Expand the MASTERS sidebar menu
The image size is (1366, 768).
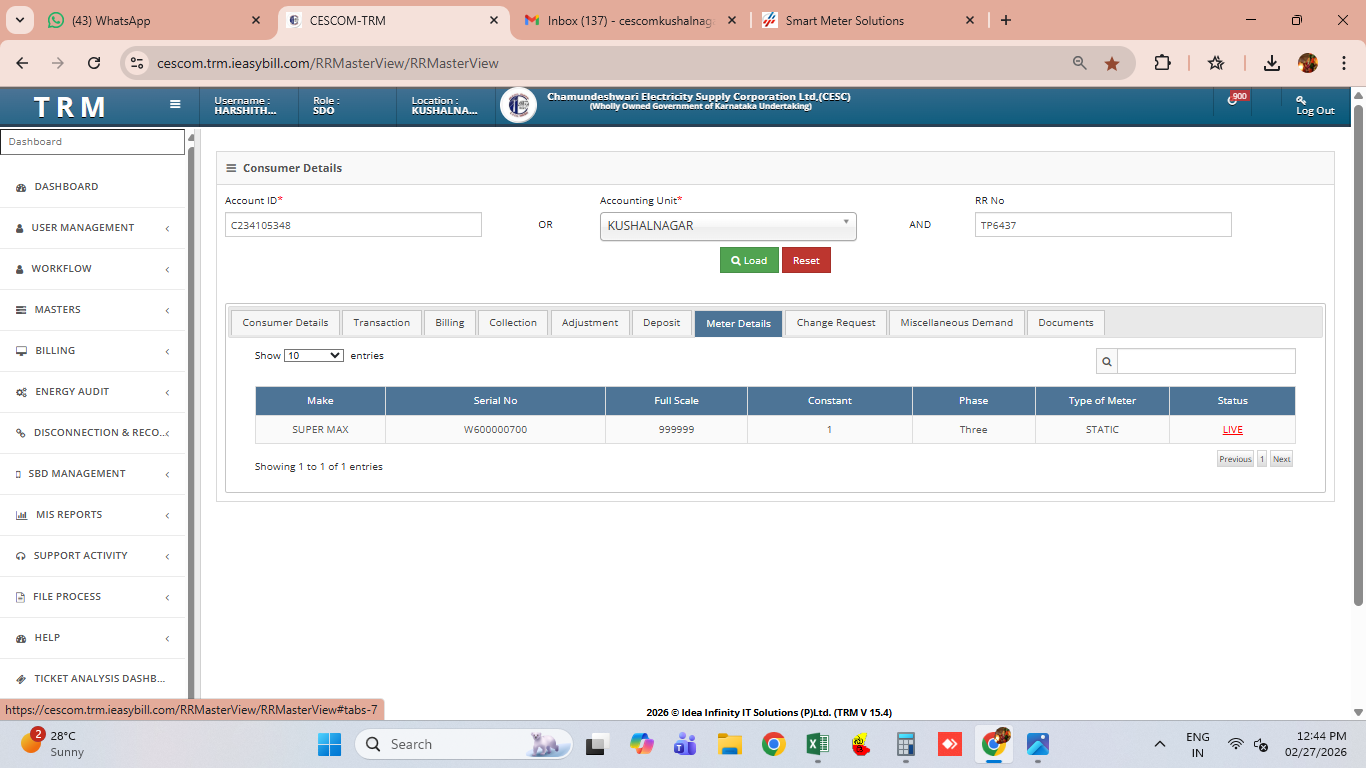[92, 310]
